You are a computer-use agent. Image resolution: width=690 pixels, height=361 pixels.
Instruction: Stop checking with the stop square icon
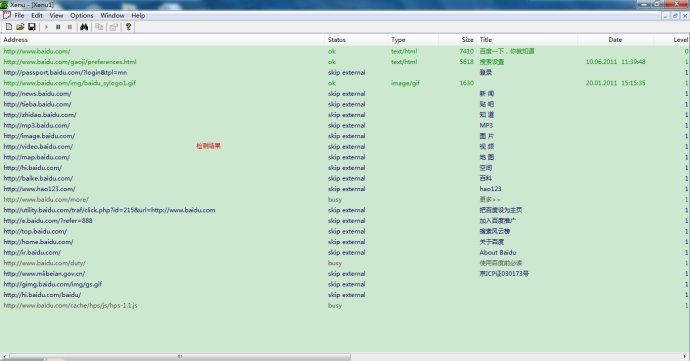click(70, 27)
